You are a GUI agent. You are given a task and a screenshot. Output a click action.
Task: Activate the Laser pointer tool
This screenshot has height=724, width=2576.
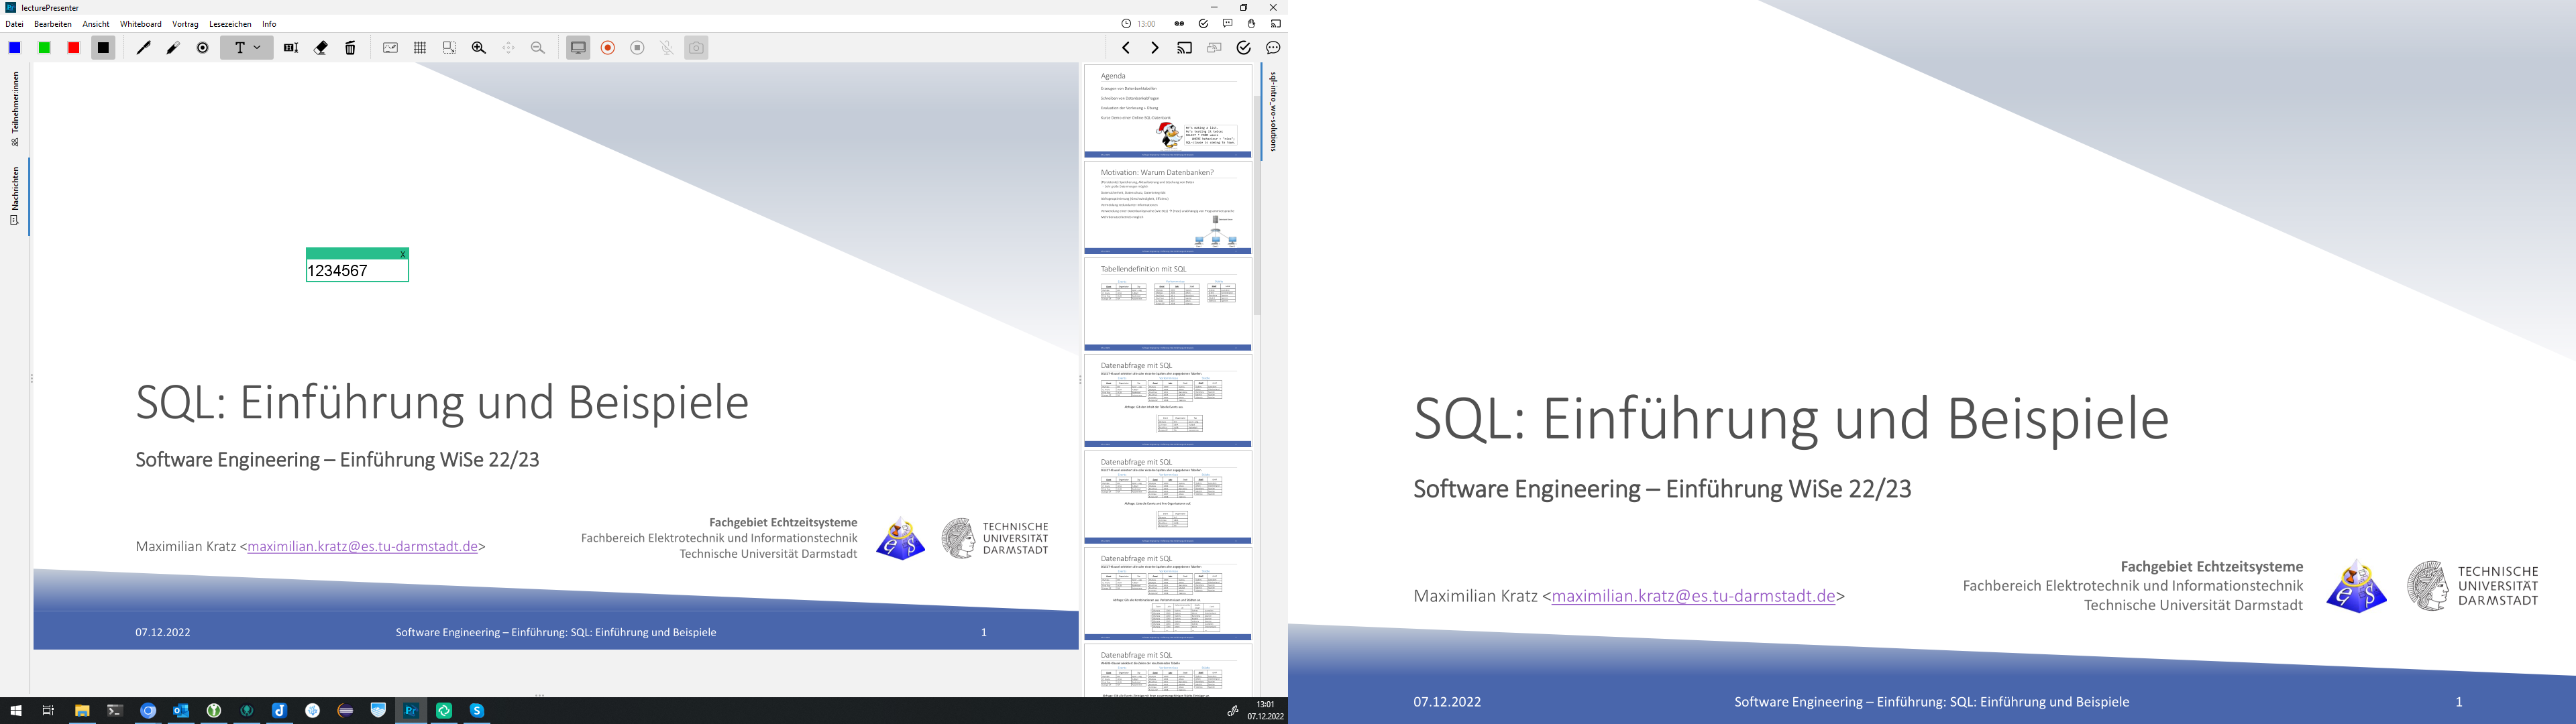(201, 47)
